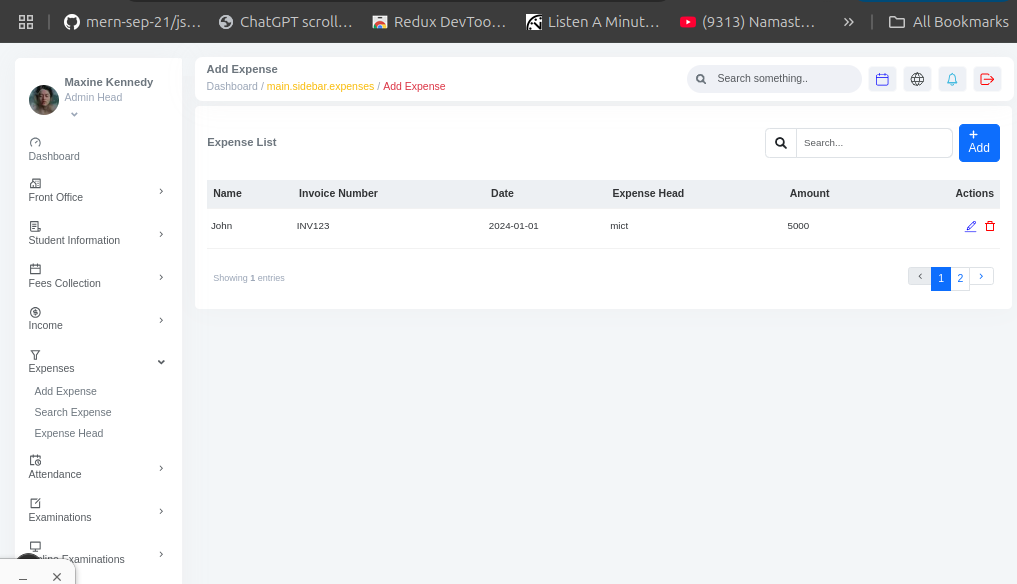The height and width of the screenshot is (584, 1017).
Task: Expand the Front Office sidebar menu
Action: coord(161,190)
